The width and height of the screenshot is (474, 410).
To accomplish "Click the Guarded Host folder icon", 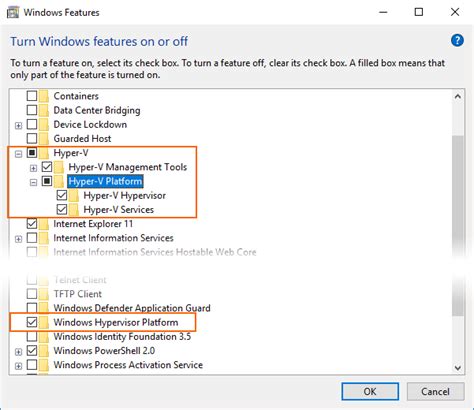I will [44, 138].
